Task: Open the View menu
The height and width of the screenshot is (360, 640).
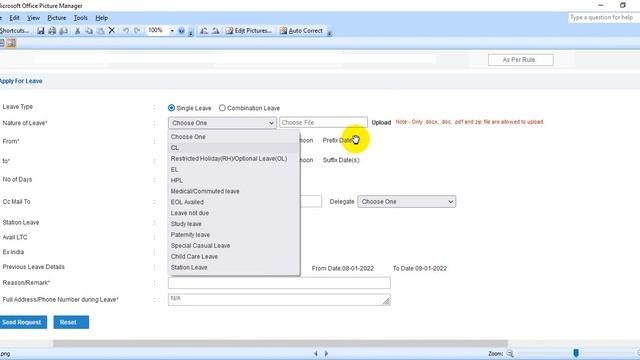Action: tap(33, 18)
